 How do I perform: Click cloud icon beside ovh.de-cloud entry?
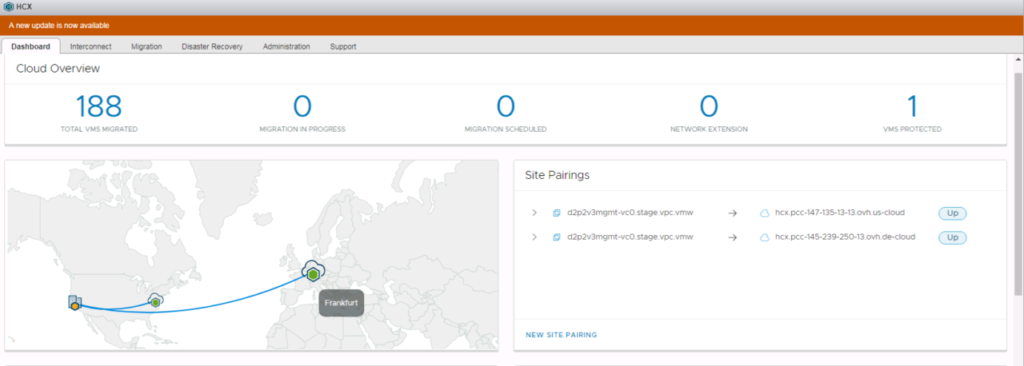tap(764, 237)
